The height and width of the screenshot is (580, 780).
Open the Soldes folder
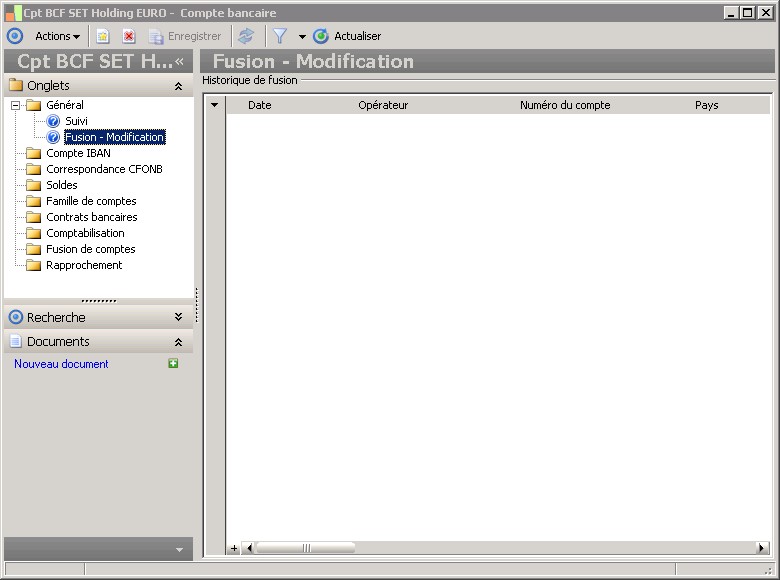62,185
